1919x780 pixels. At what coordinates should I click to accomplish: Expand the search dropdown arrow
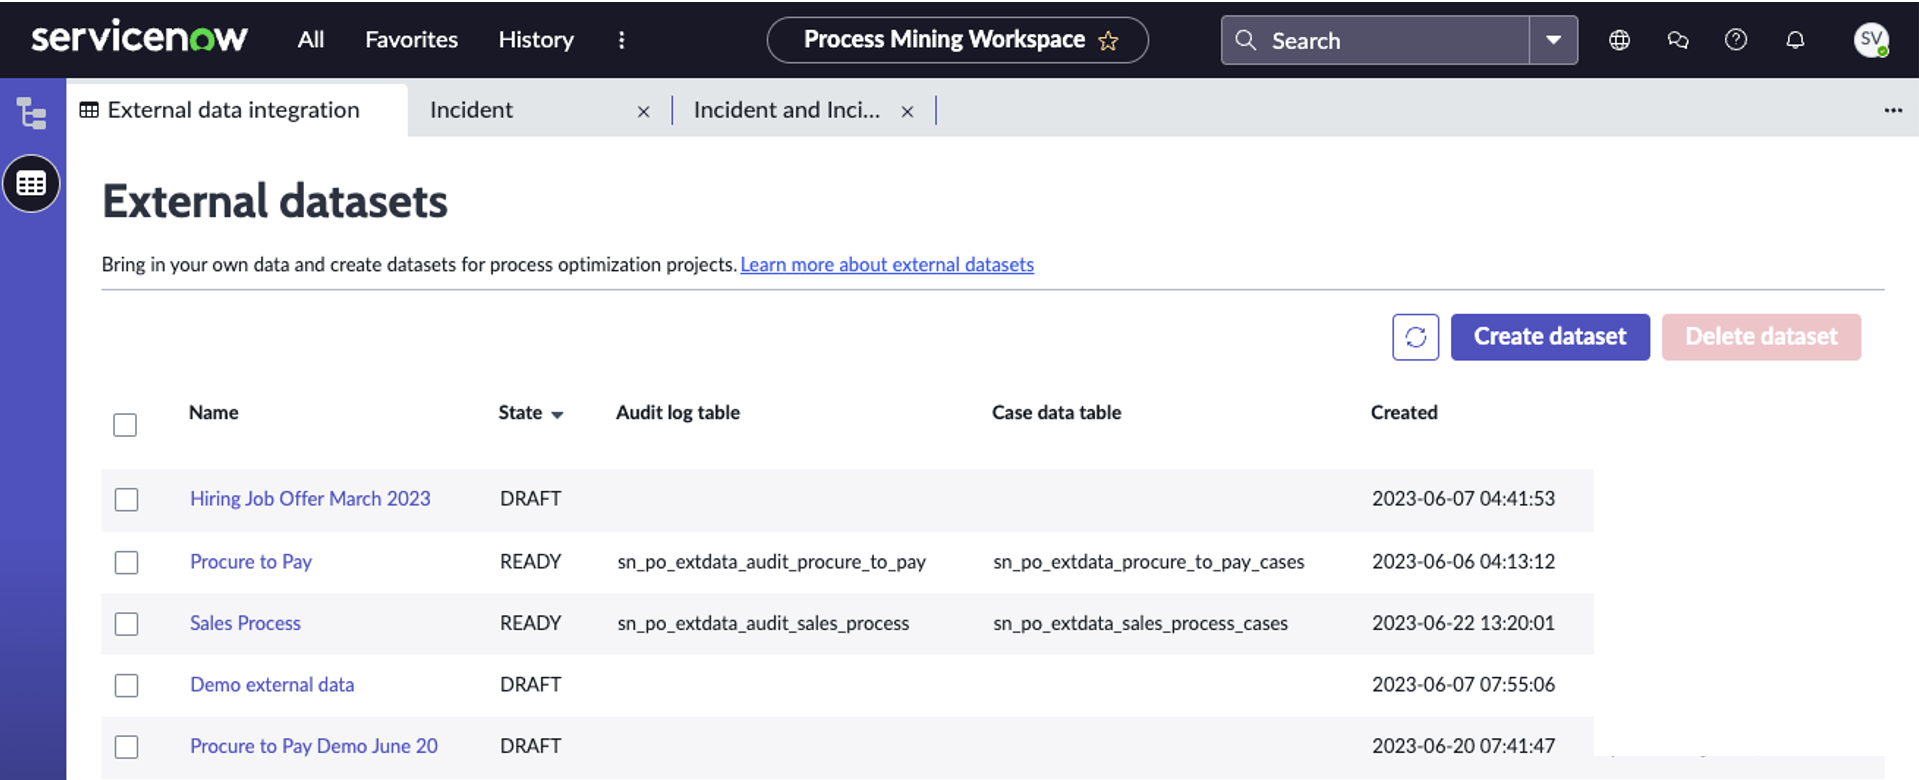tap(1553, 40)
